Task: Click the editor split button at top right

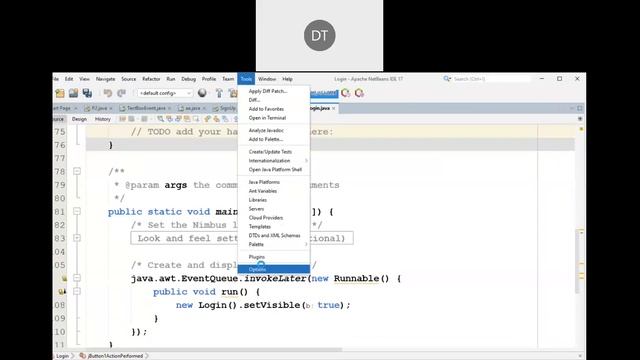Action: click(x=580, y=119)
